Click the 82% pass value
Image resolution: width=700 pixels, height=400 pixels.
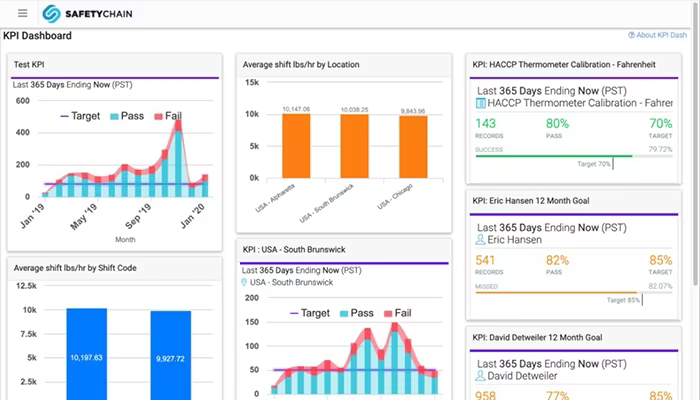coord(557,260)
